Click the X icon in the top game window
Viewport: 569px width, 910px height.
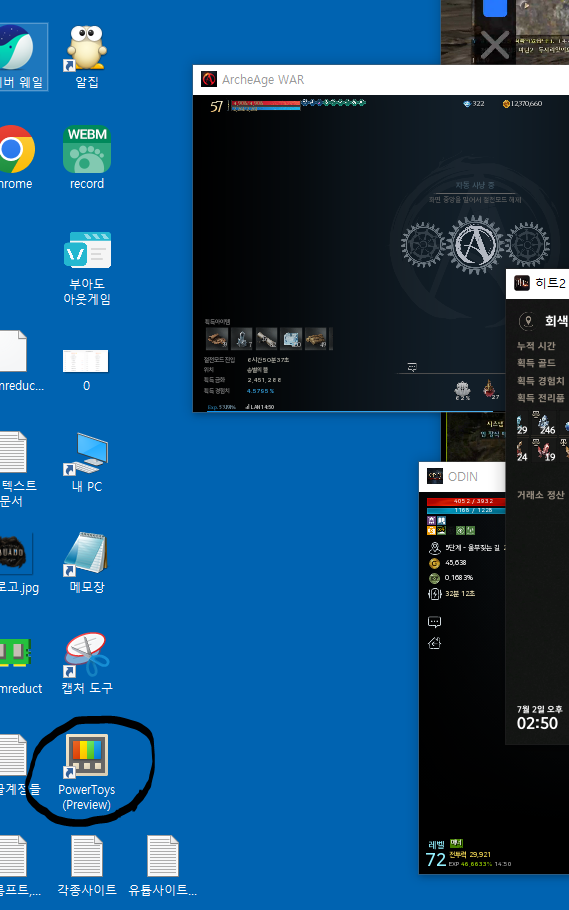pyautogui.click(x=495, y=45)
